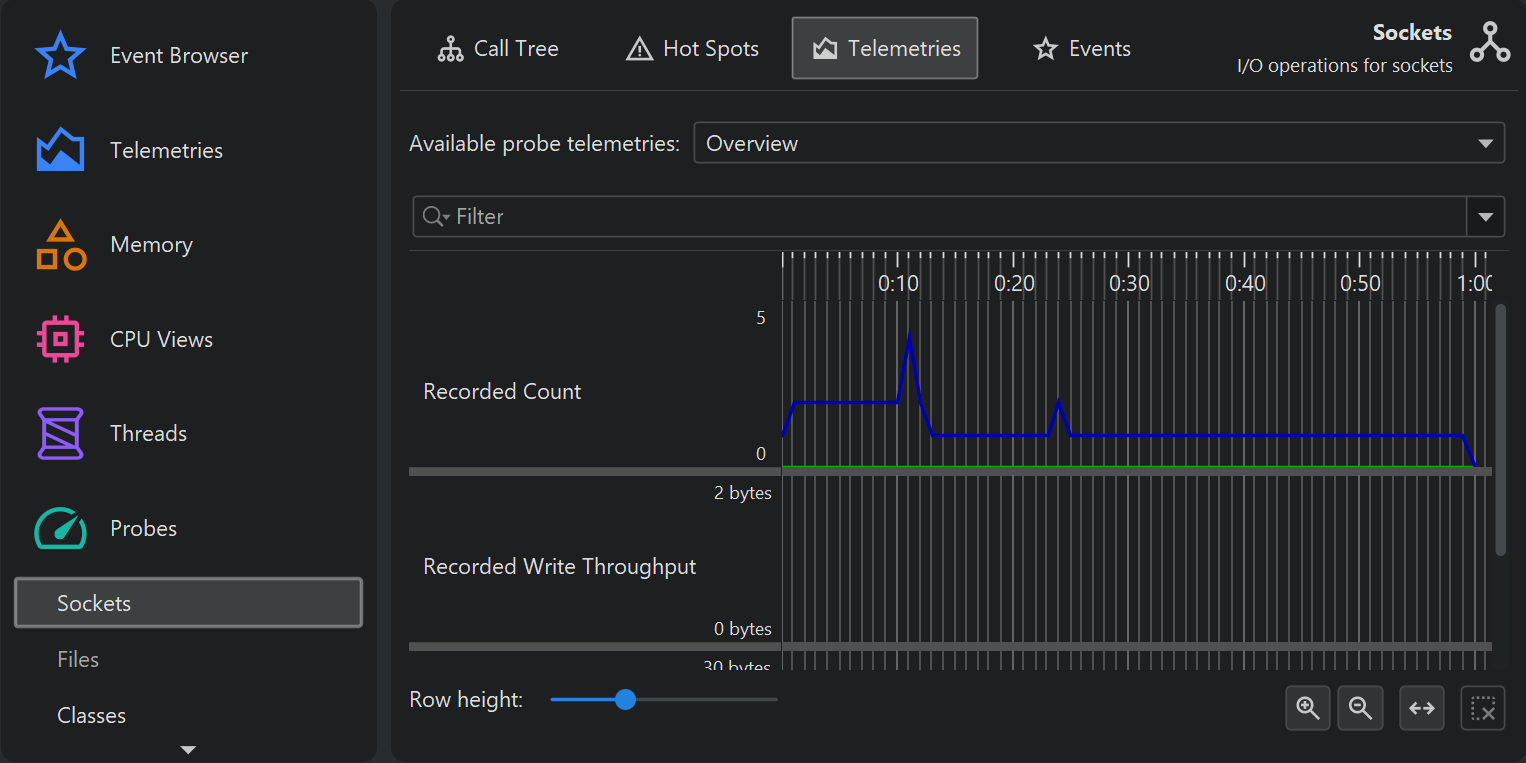Expand sidebar list with bottom arrow

(188, 749)
